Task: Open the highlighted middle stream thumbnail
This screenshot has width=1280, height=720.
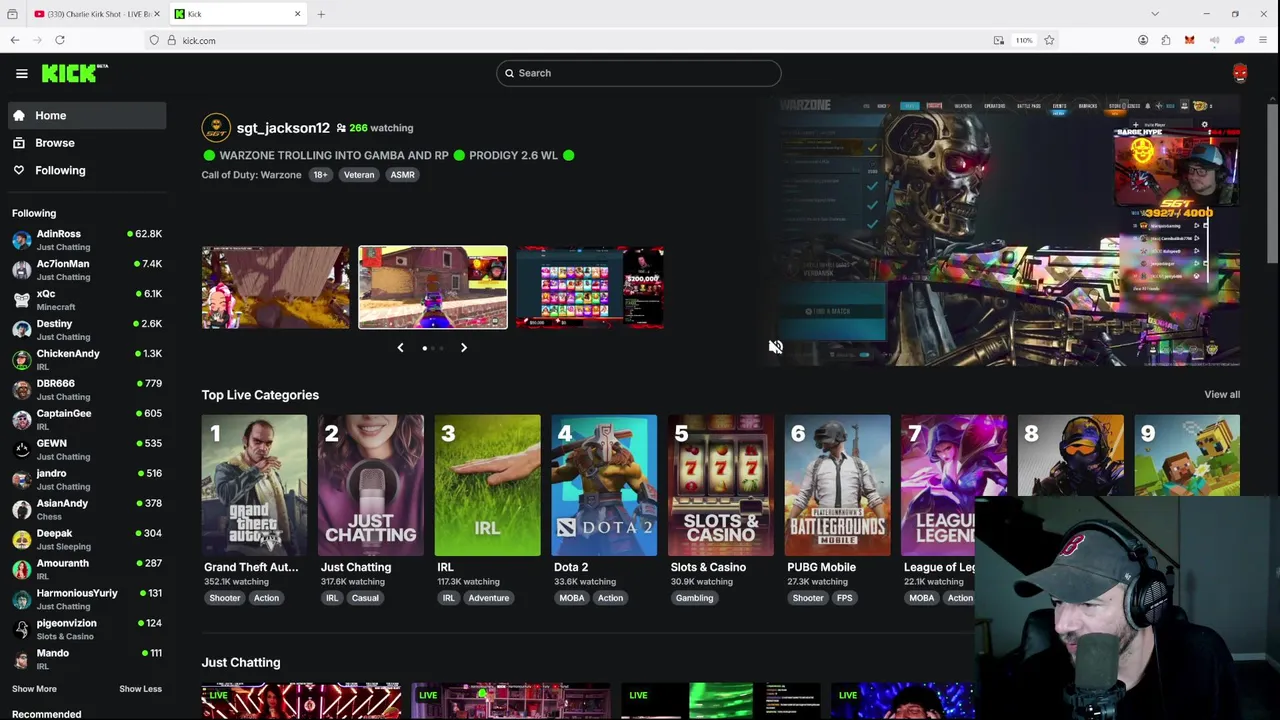Action: coord(433,287)
